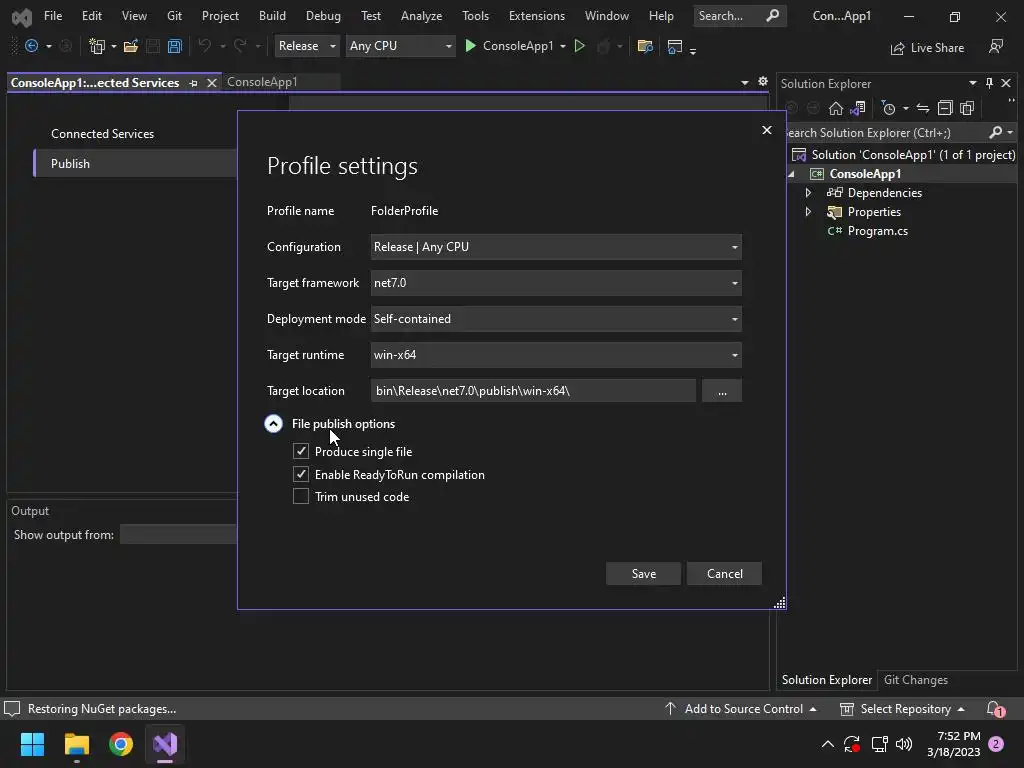
Task: Click Collapse All in Solution Explorer
Action: pyautogui.click(x=945, y=108)
